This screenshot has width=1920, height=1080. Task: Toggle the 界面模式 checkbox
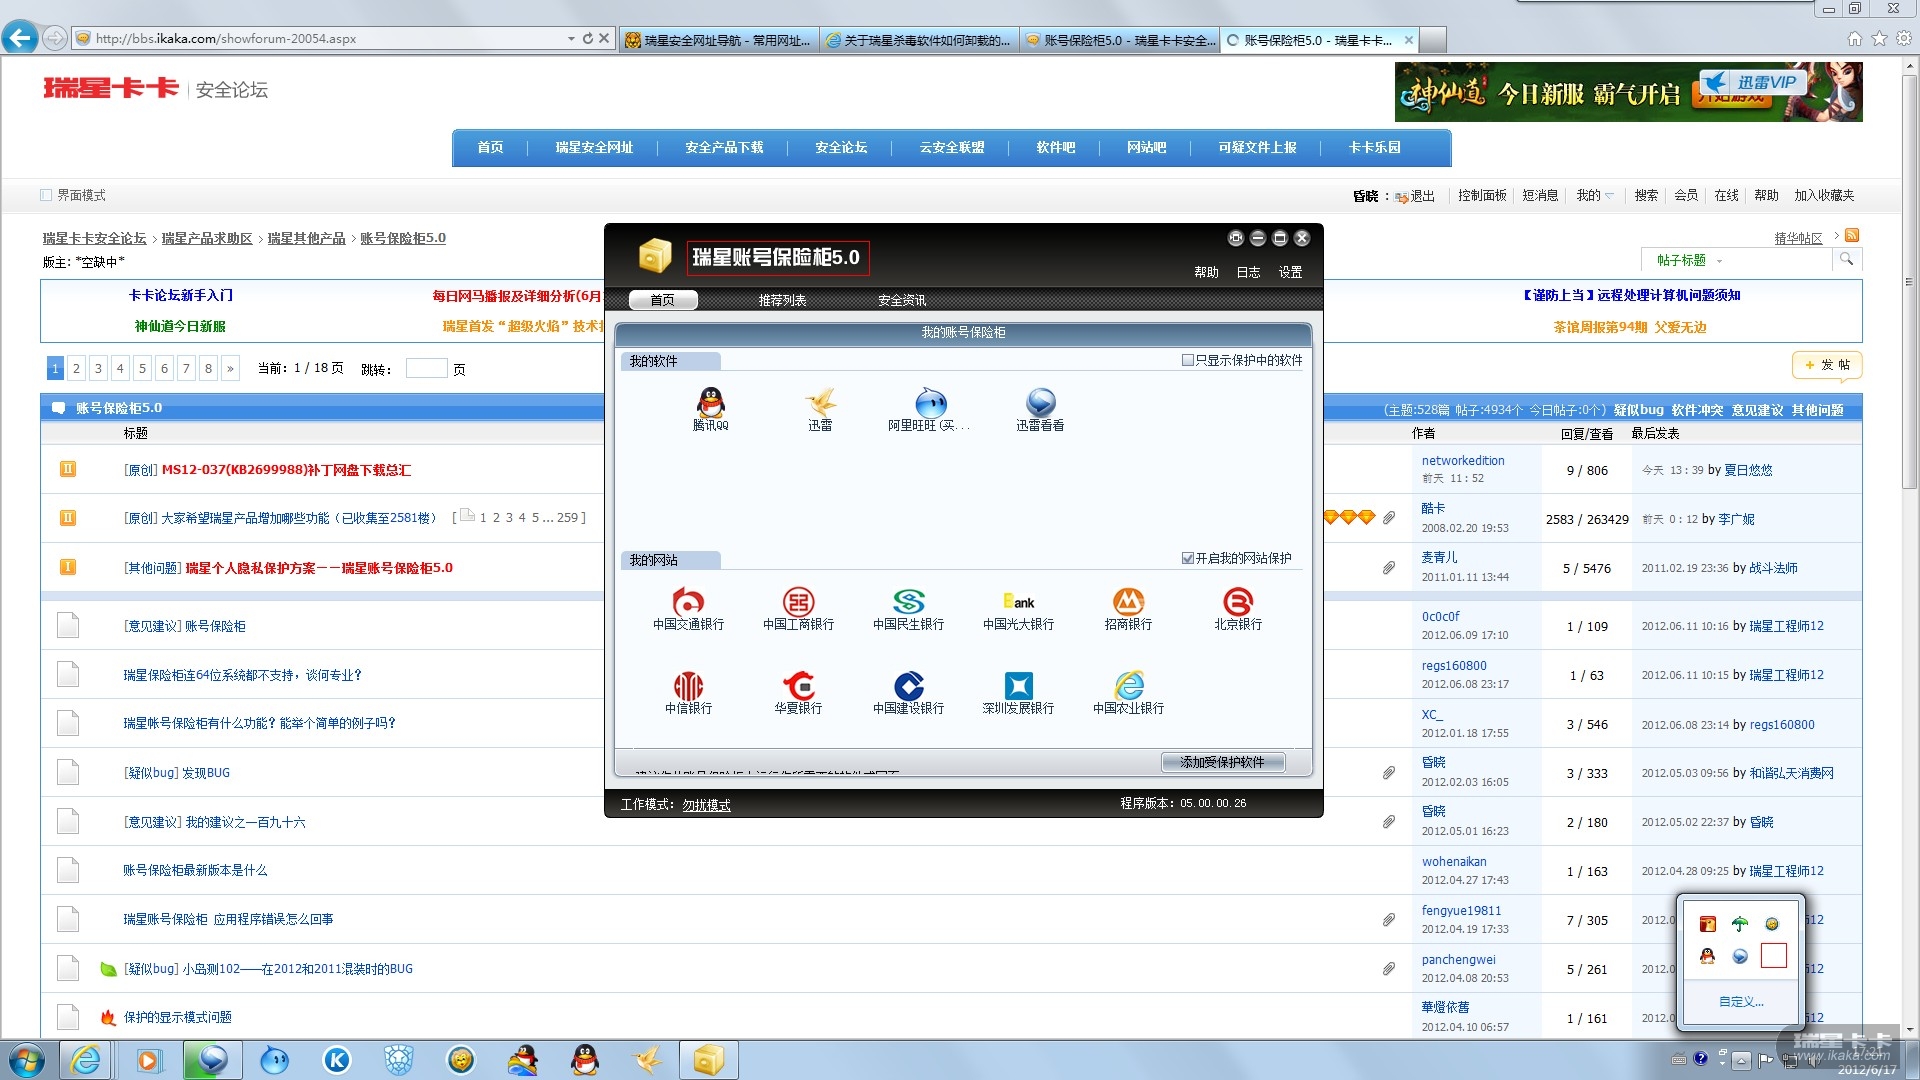click(46, 195)
